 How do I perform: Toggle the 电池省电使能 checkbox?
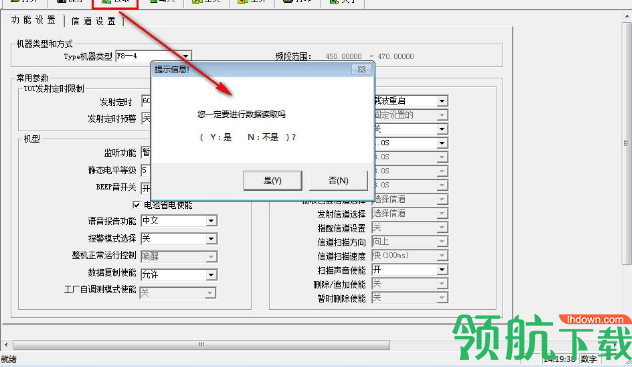[x=136, y=205]
